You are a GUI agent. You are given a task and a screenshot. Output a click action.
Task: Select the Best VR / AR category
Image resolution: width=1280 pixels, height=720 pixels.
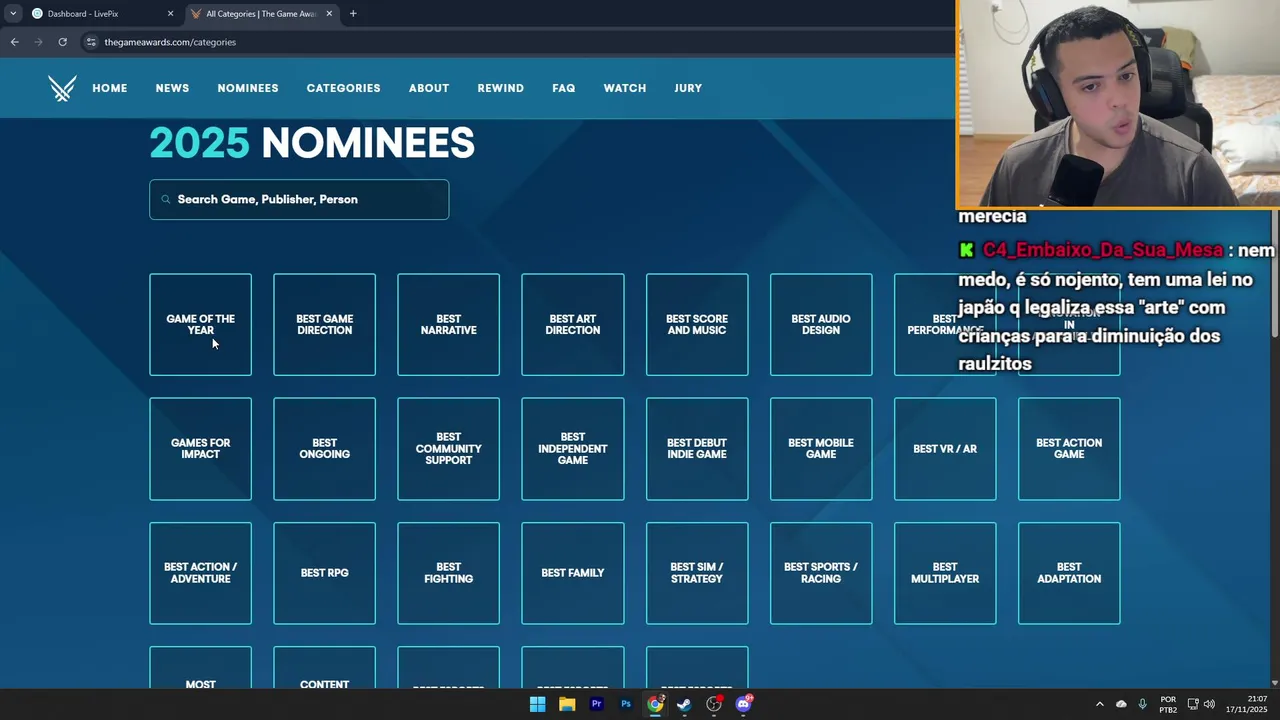click(945, 449)
